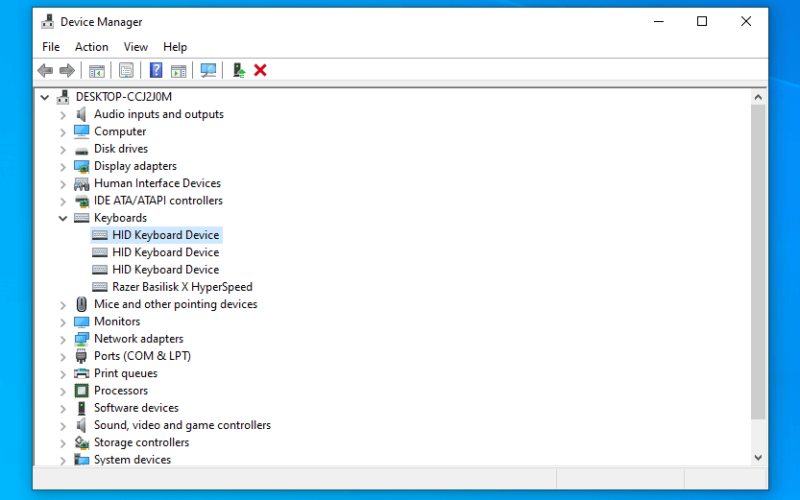Viewport: 800px width, 500px height.
Task: Click the vertical scrollbar thumb
Action: pos(758,262)
